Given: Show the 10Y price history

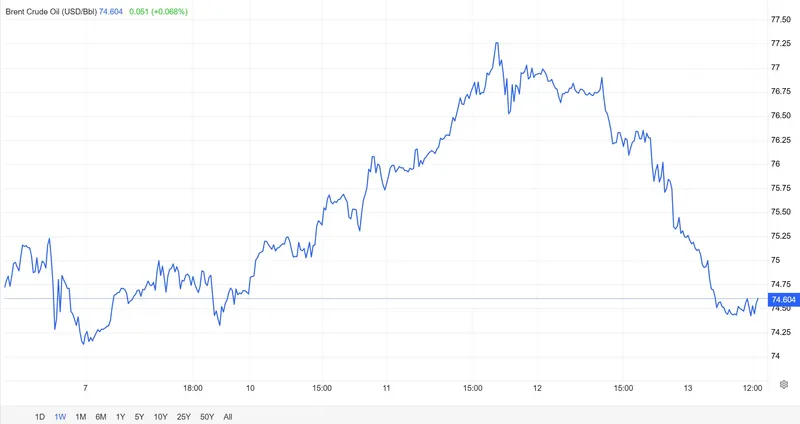Looking at the screenshot, I should coord(160,416).
